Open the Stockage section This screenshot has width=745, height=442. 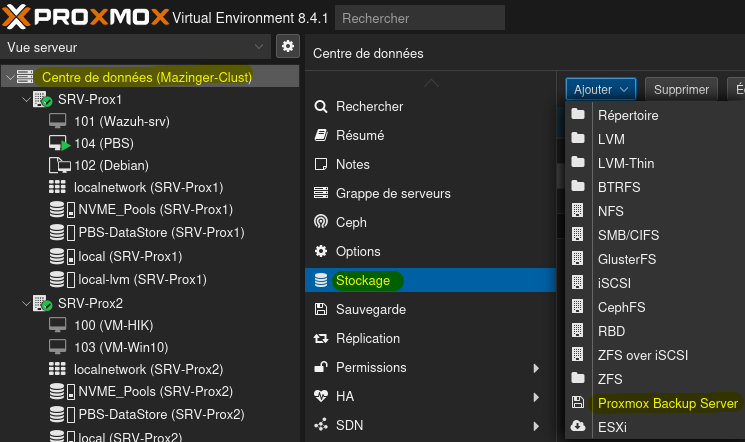[363, 280]
